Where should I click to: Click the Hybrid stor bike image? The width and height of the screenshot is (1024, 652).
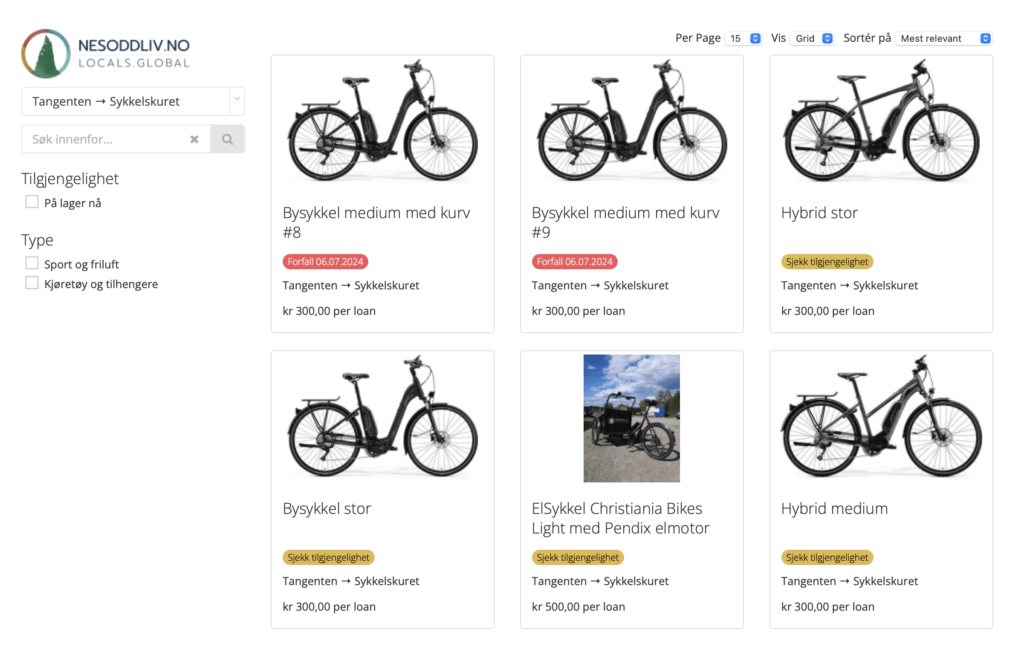(x=881, y=122)
